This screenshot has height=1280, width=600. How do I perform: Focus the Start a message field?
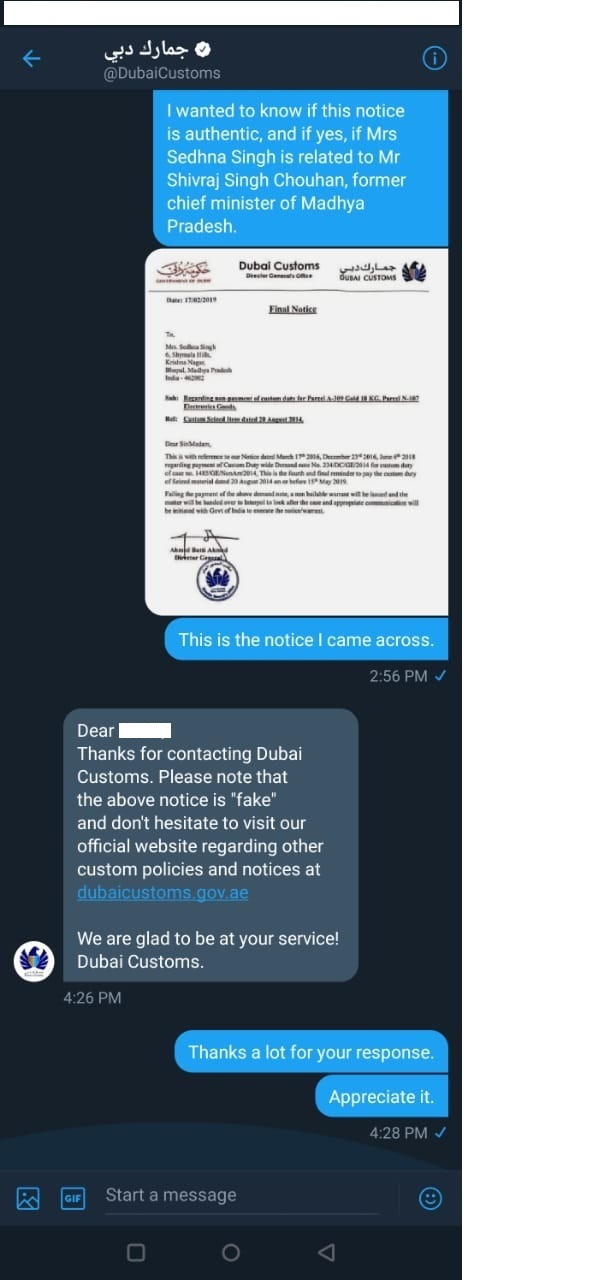(x=241, y=1196)
